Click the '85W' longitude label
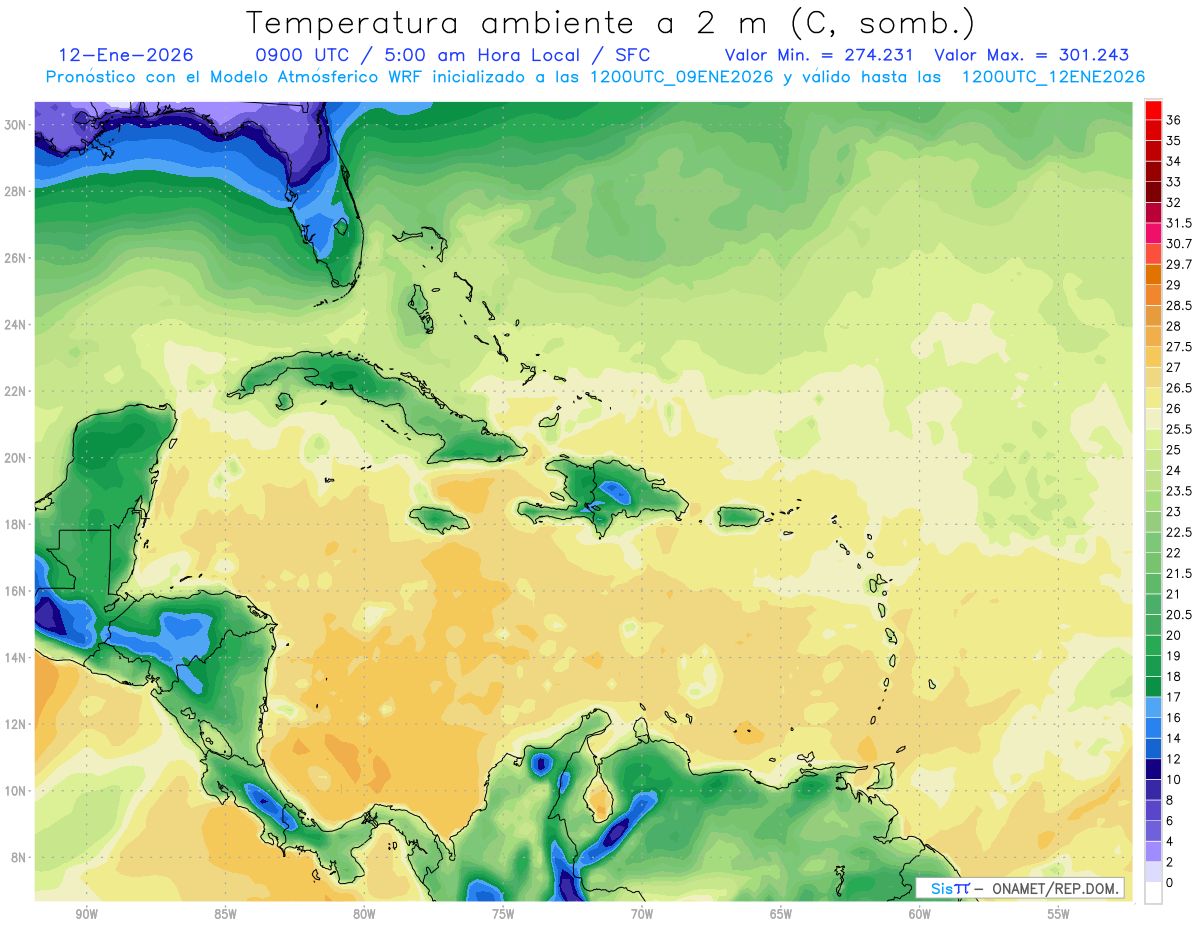This screenshot has width=1200, height=927. click(x=226, y=915)
